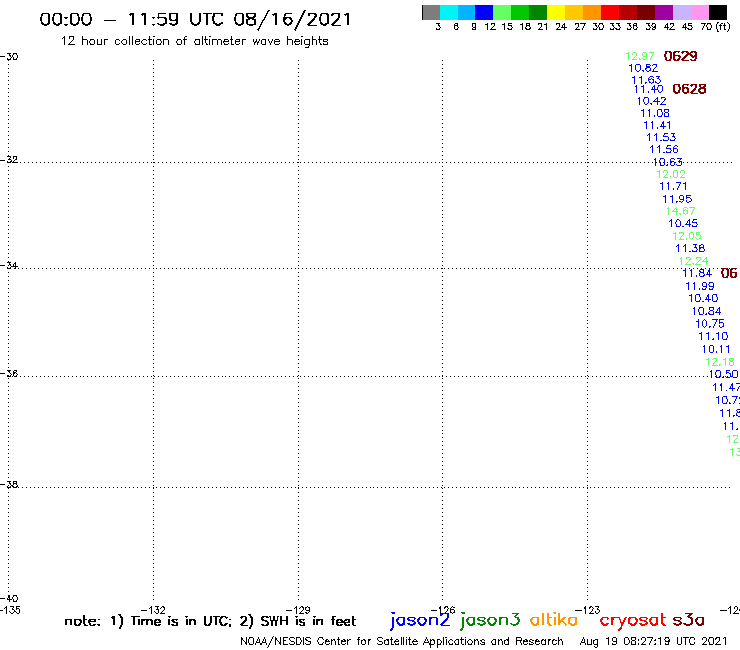Click the green wave height value '12.18'
This screenshot has height=650, width=740.
click(720, 362)
